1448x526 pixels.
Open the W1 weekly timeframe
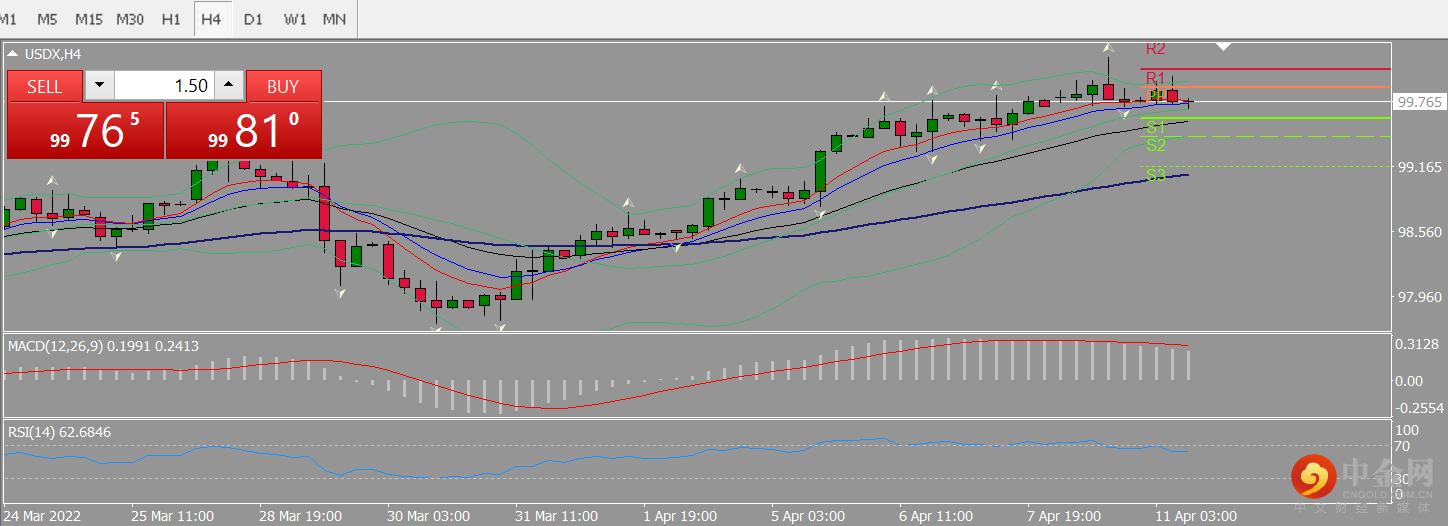click(x=295, y=19)
